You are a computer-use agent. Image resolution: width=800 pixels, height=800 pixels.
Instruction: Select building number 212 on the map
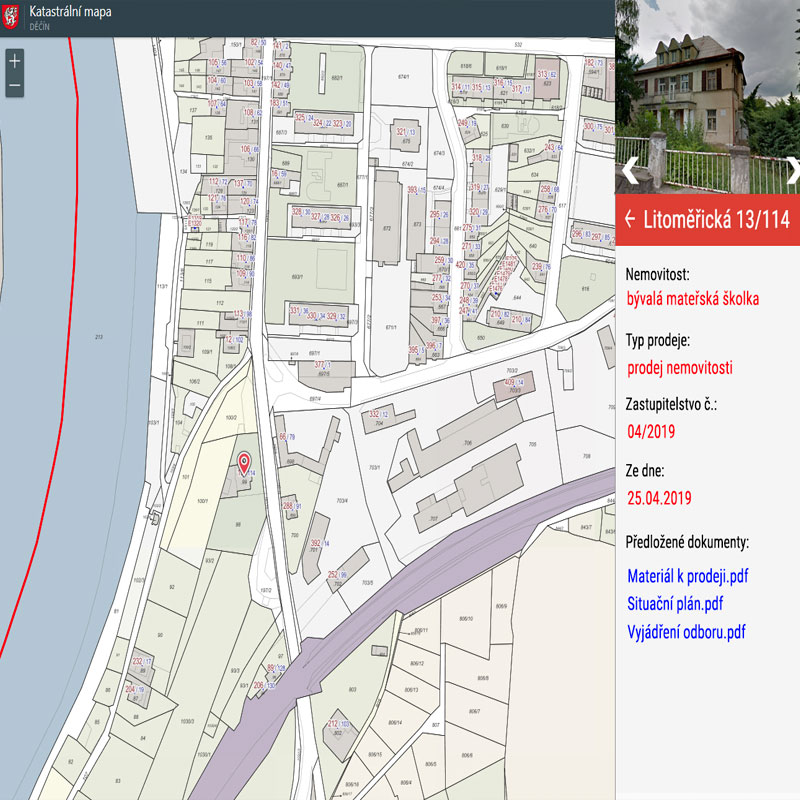point(334,723)
